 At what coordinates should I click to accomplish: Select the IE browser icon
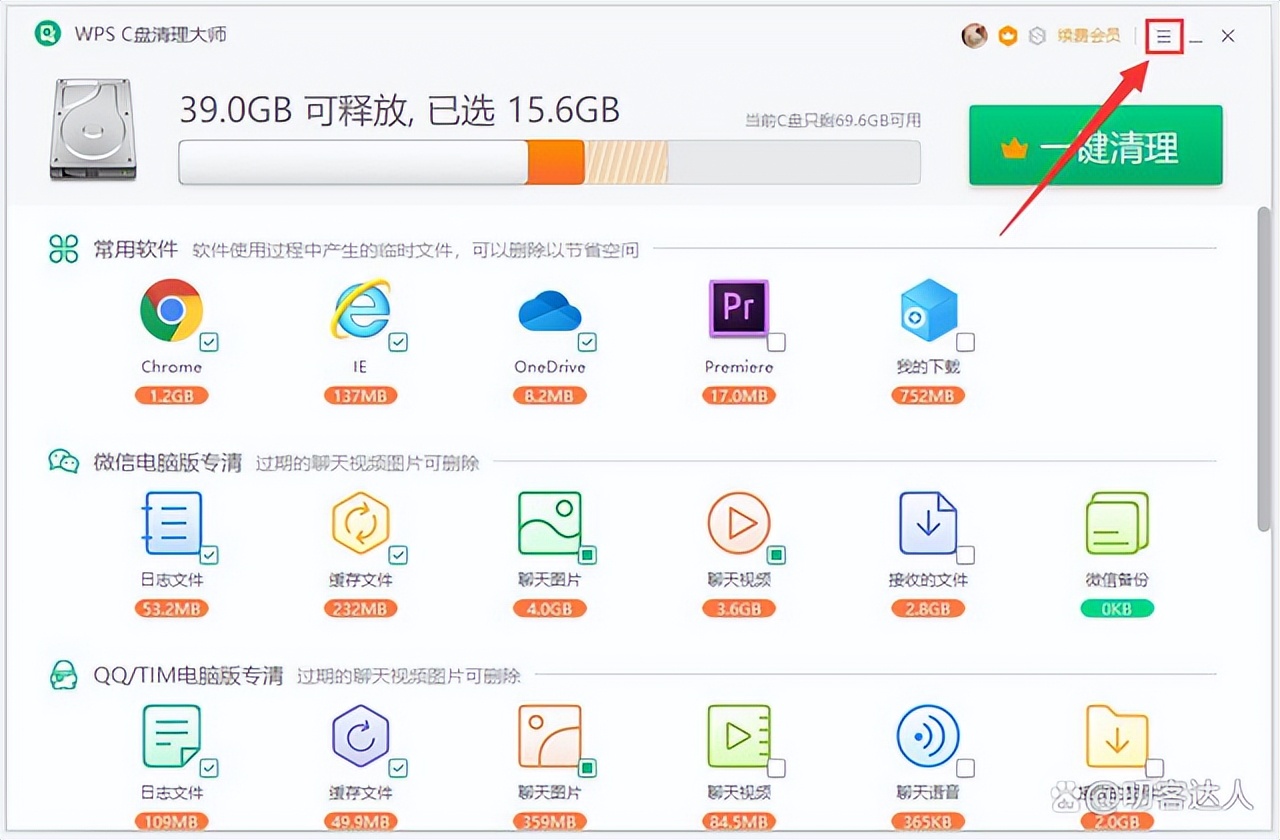click(x=360, y=311)
